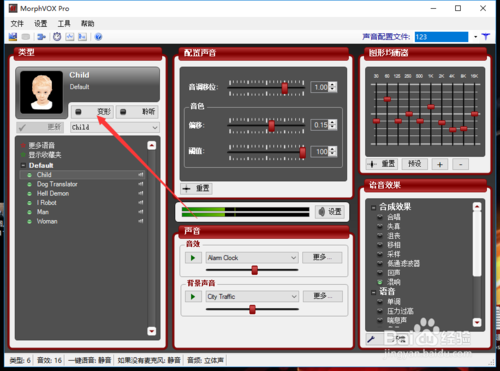This screenshot has width=500, height=371.
Task: Enable the 单调 monotone voice effect
Action: tap(380, 302)
